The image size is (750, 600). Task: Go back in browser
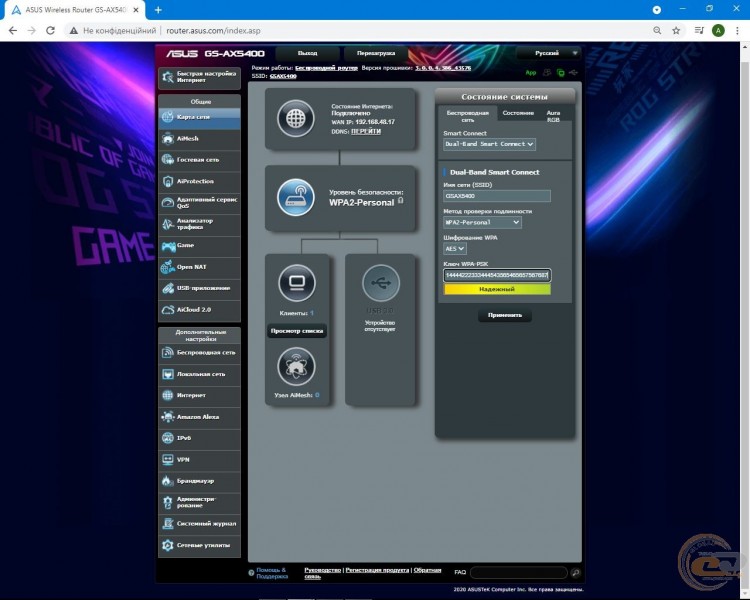click(13, 31)
